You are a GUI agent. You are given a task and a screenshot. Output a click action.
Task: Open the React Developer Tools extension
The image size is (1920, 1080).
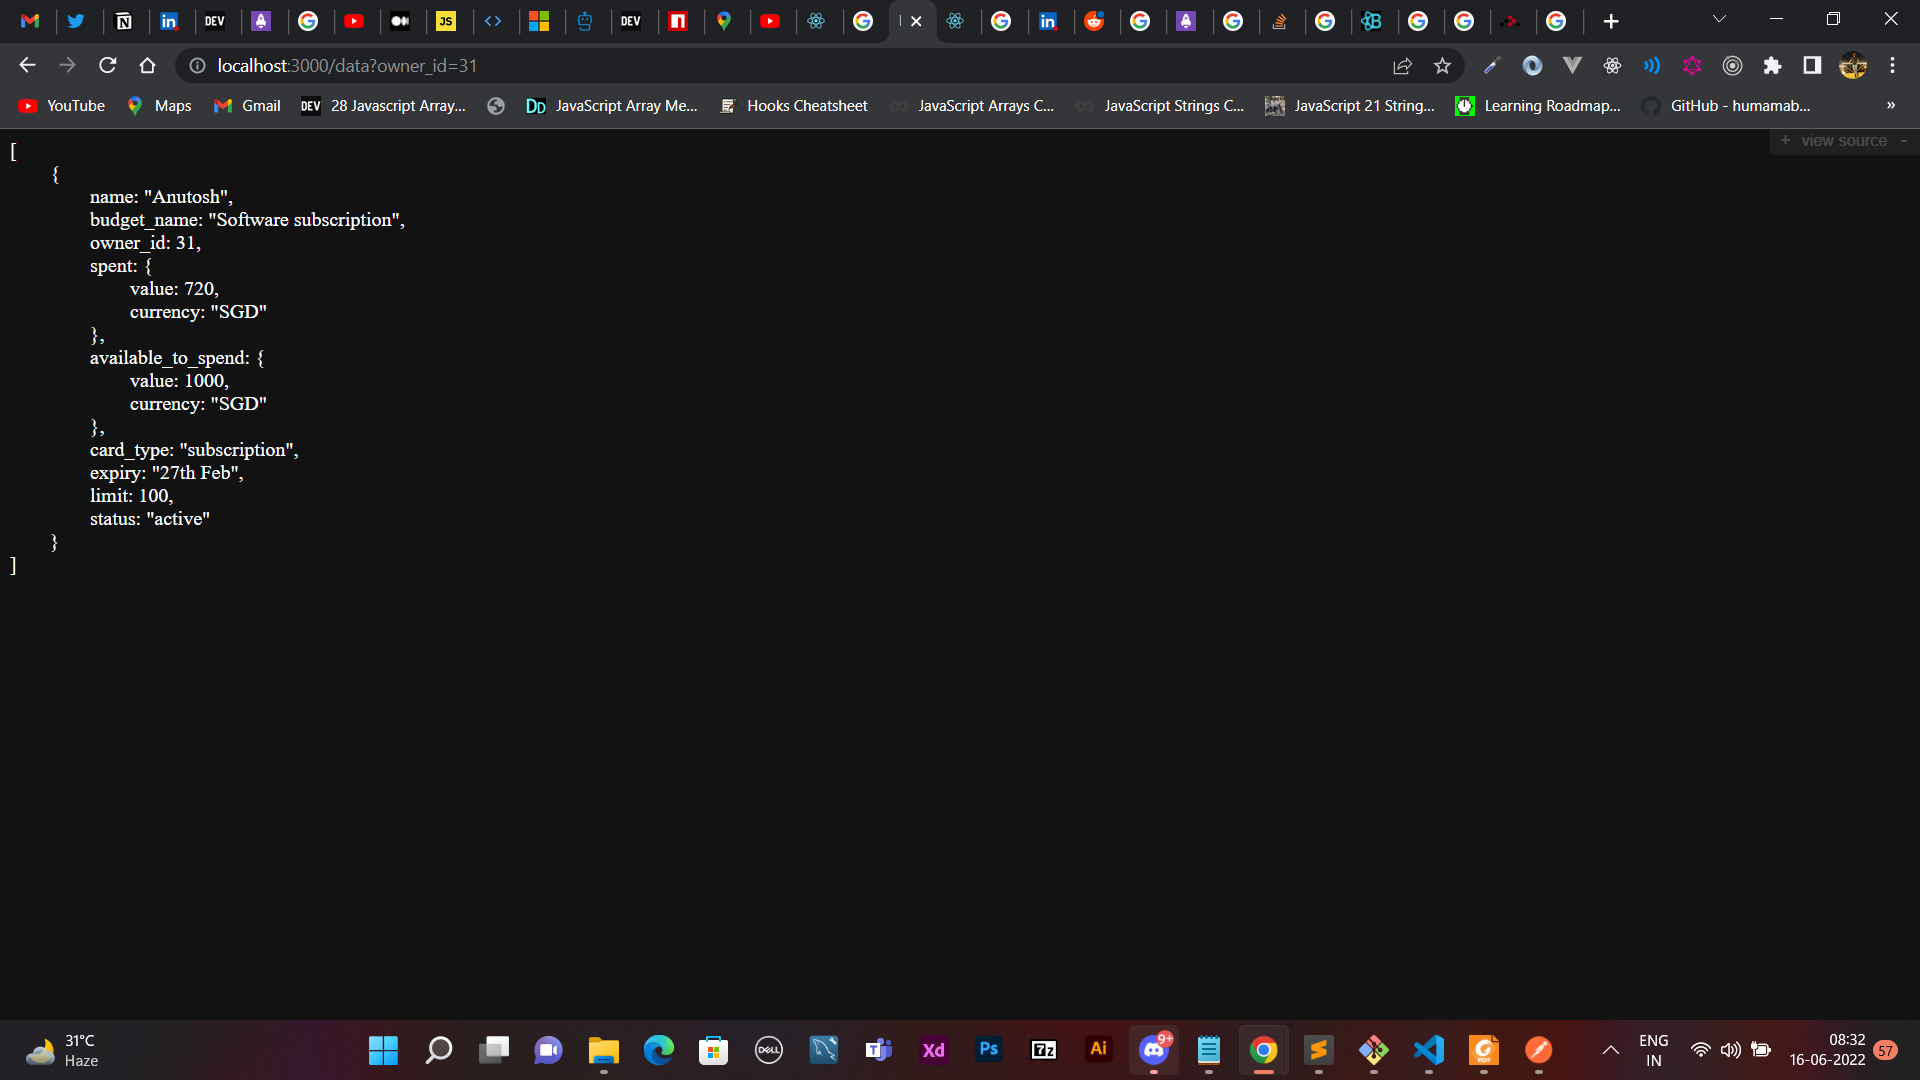1612,65
